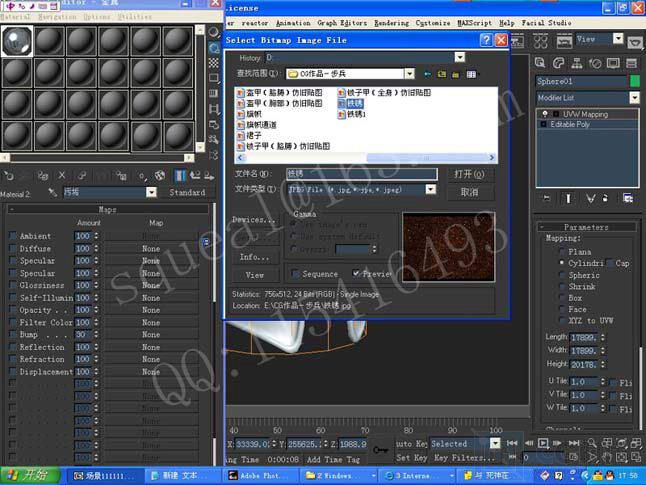Open View coordinate system dropdown
646x485 pixels.
pos(618,39)
